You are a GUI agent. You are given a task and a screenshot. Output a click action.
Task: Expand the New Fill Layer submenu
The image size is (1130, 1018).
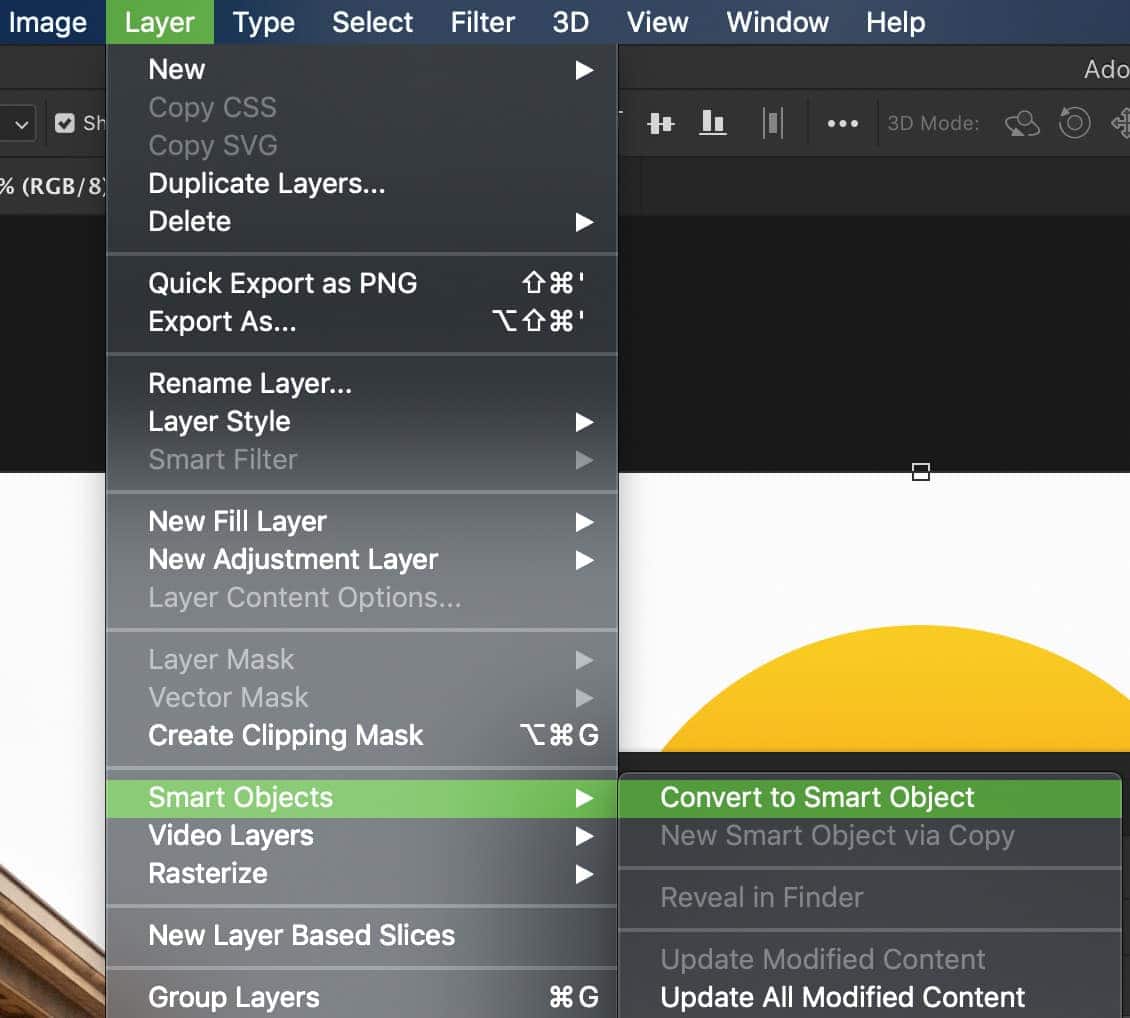tap(362, 522)
